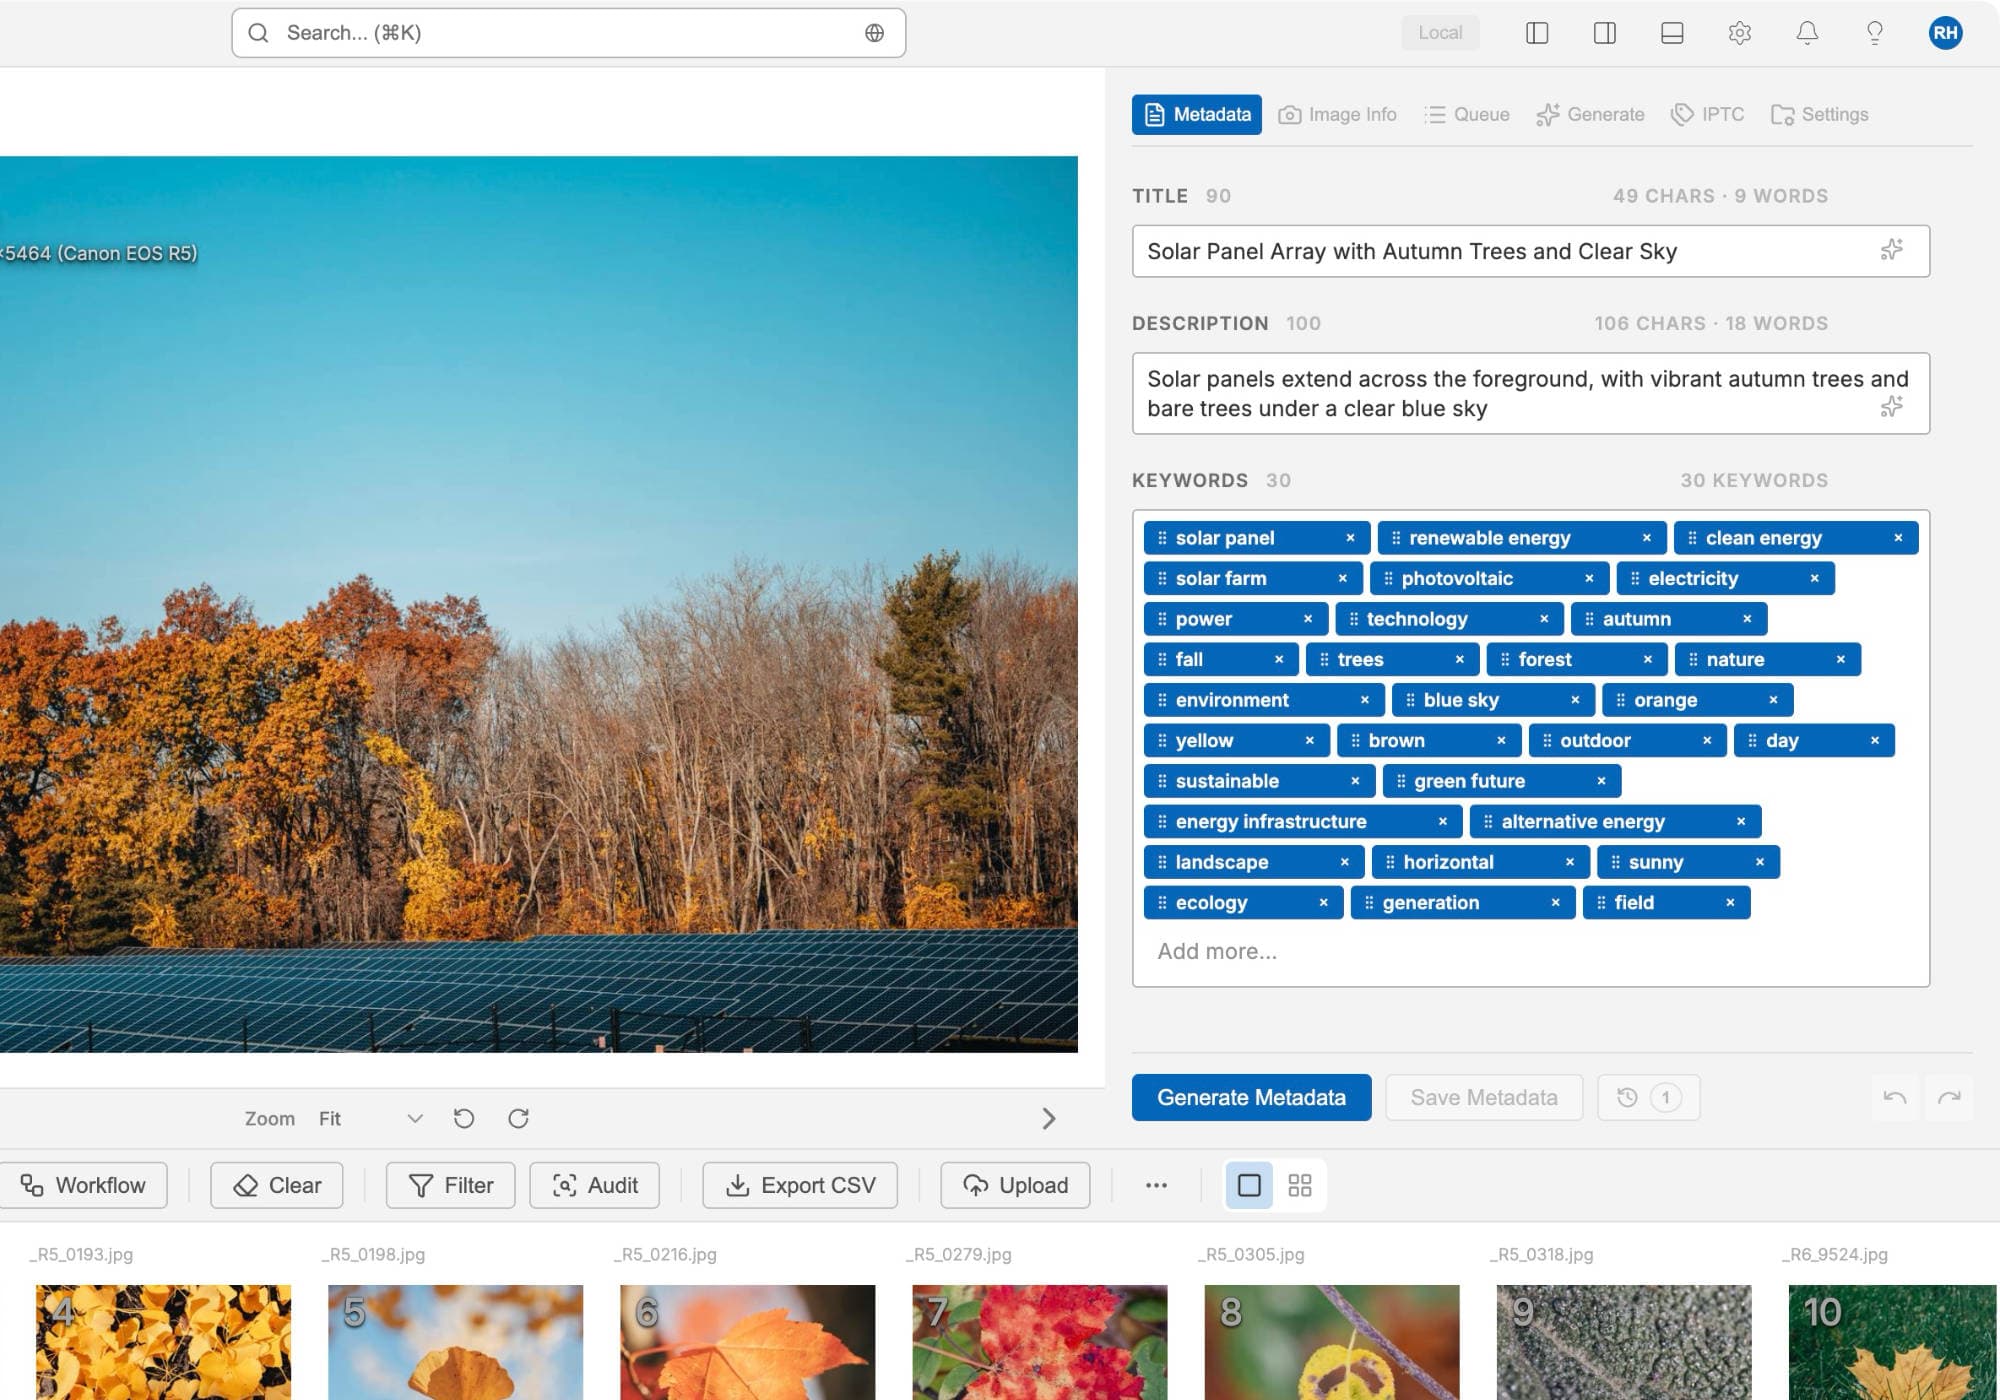Click the redo arrow icon
This screenshot has height=1400, width=2000.
pos(1949,1098)
